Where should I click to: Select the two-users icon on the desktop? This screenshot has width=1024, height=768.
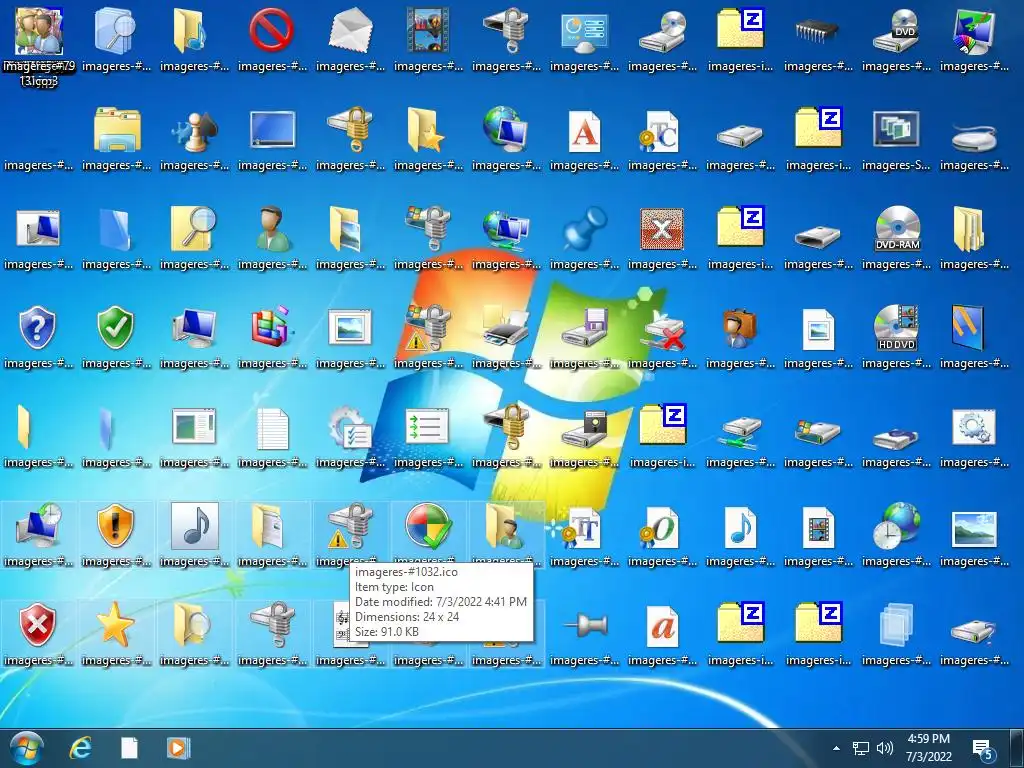[39, 30]
